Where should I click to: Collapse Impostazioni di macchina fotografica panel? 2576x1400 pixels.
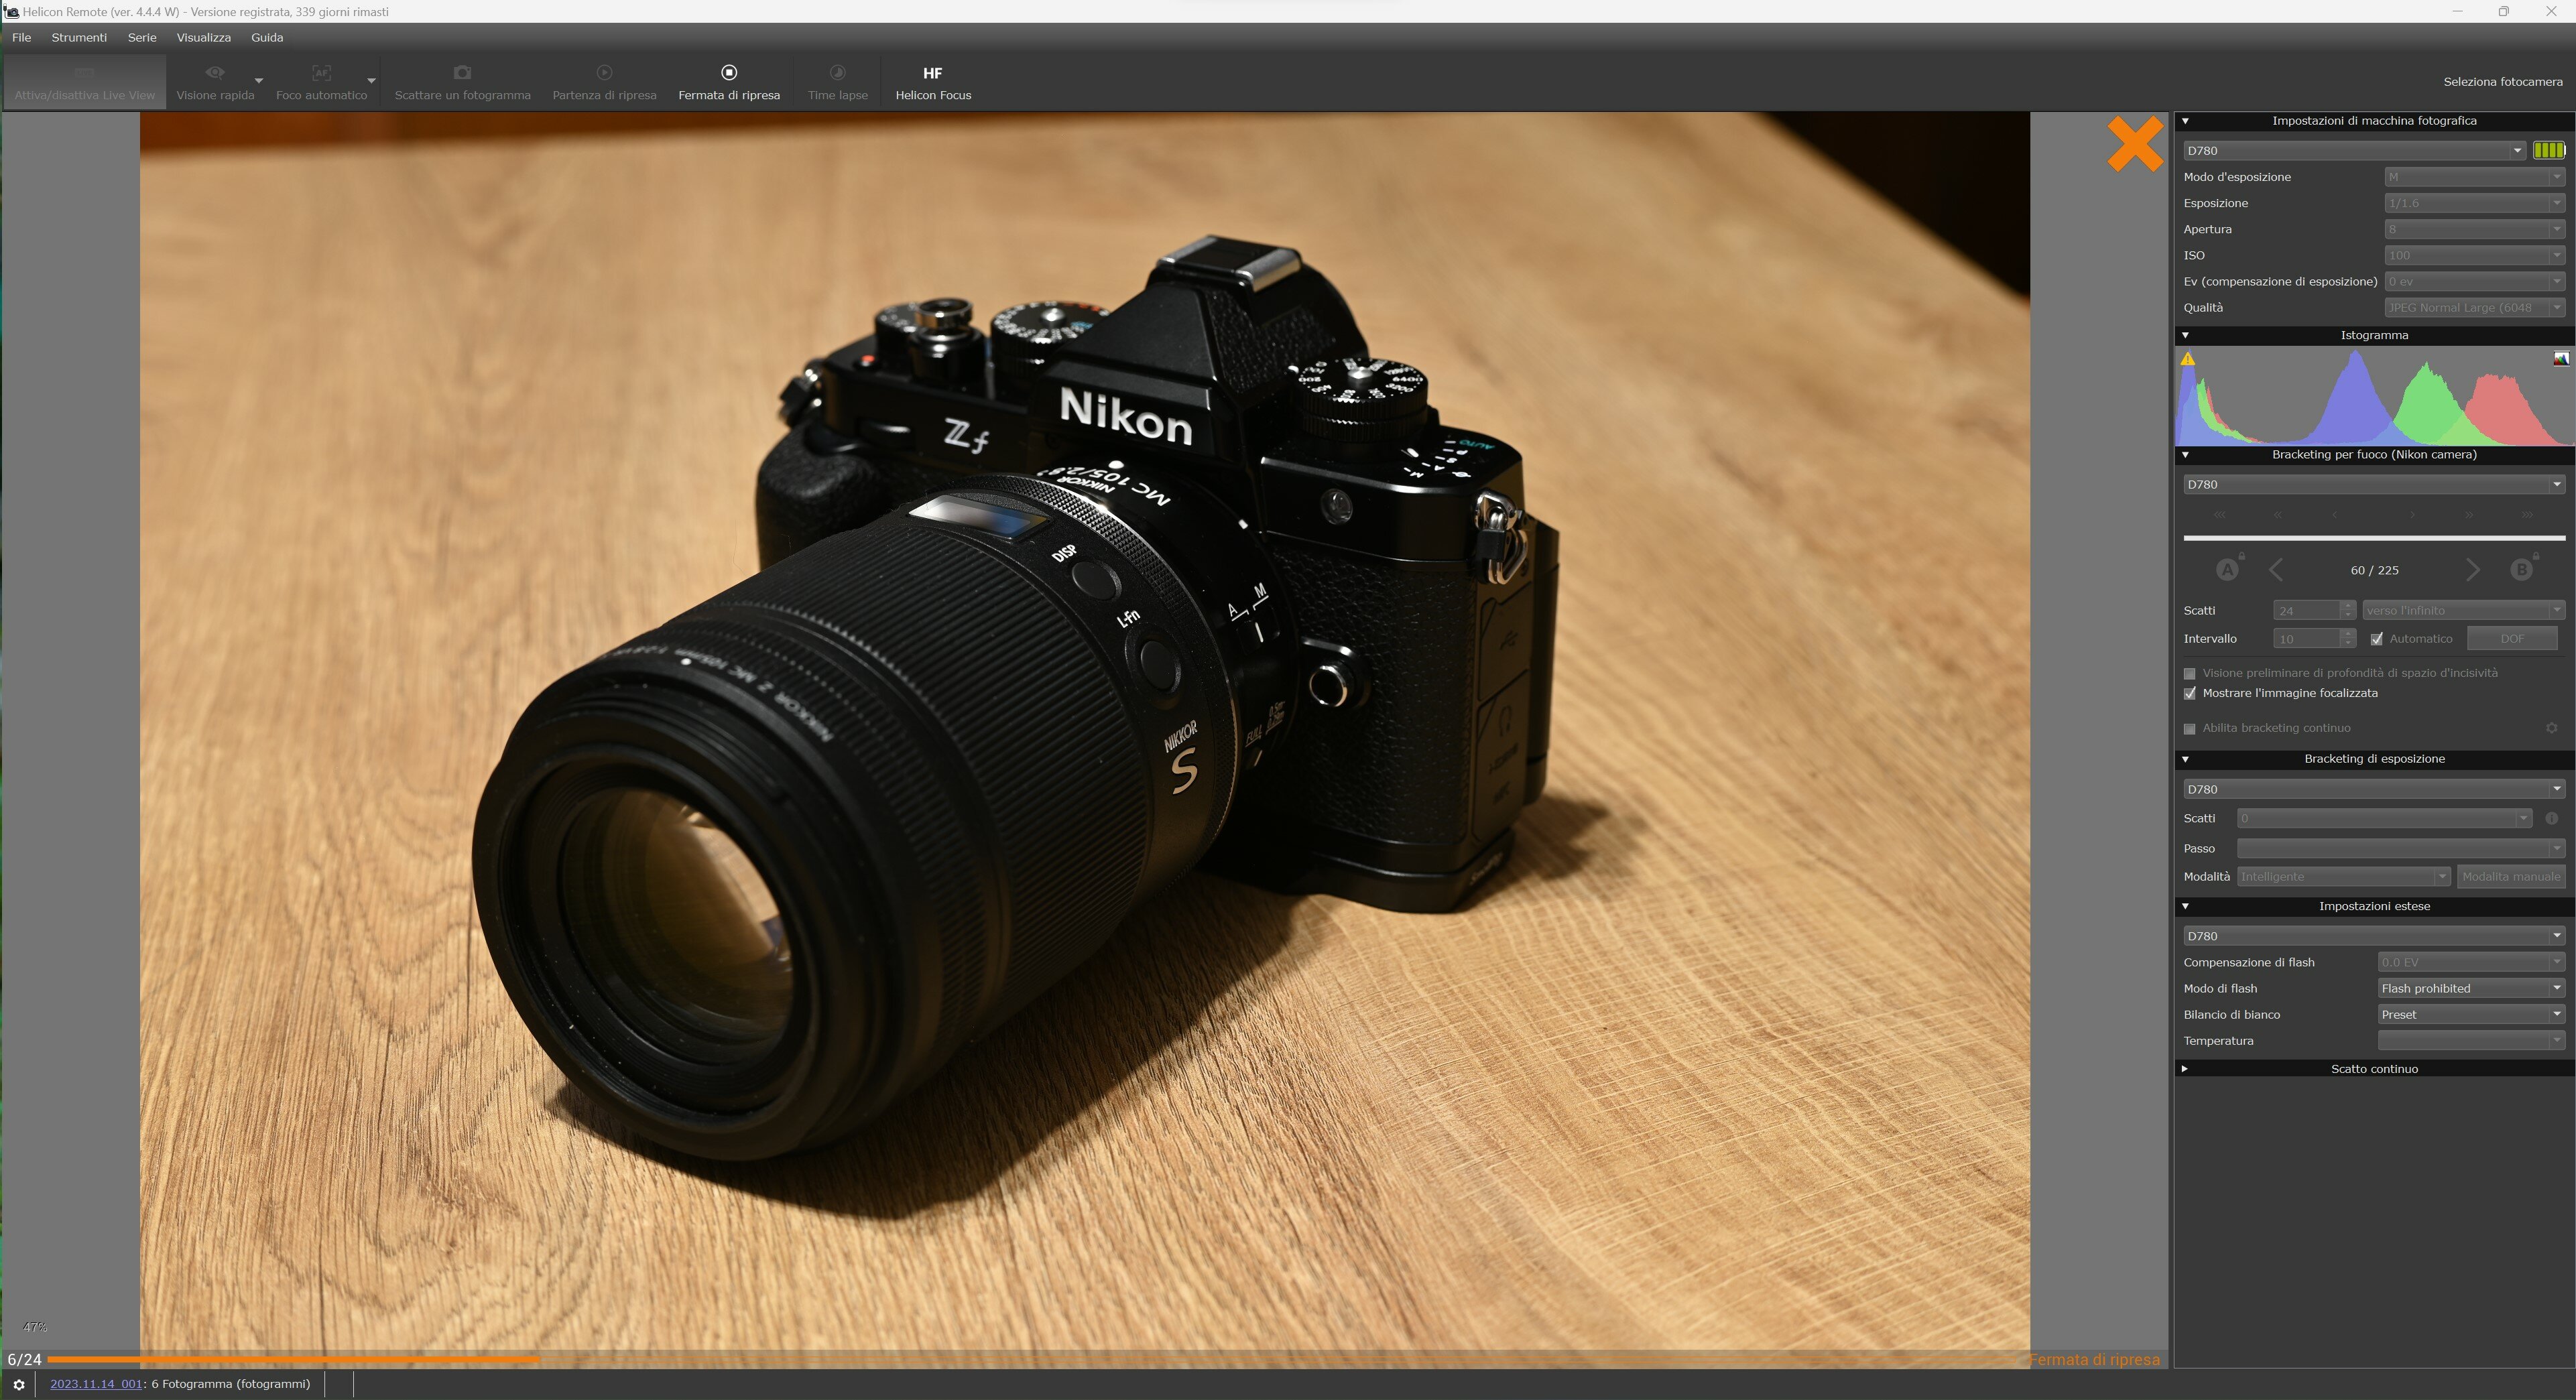pyautogui.click(x=2186, y=121)
